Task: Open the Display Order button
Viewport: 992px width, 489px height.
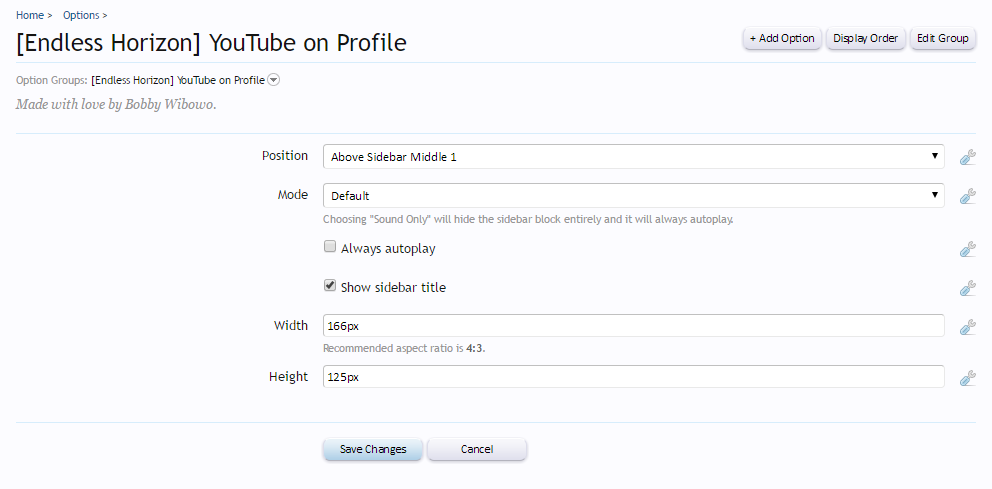Action: pyautogui.click(x=865, y=38)
